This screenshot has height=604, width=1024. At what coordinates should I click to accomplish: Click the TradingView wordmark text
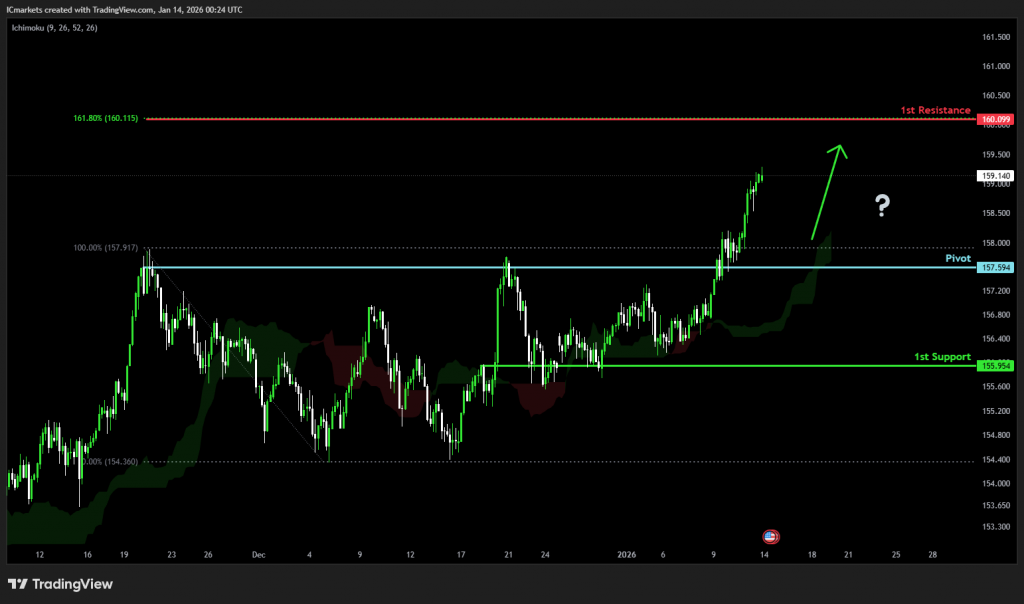(72, 584)
